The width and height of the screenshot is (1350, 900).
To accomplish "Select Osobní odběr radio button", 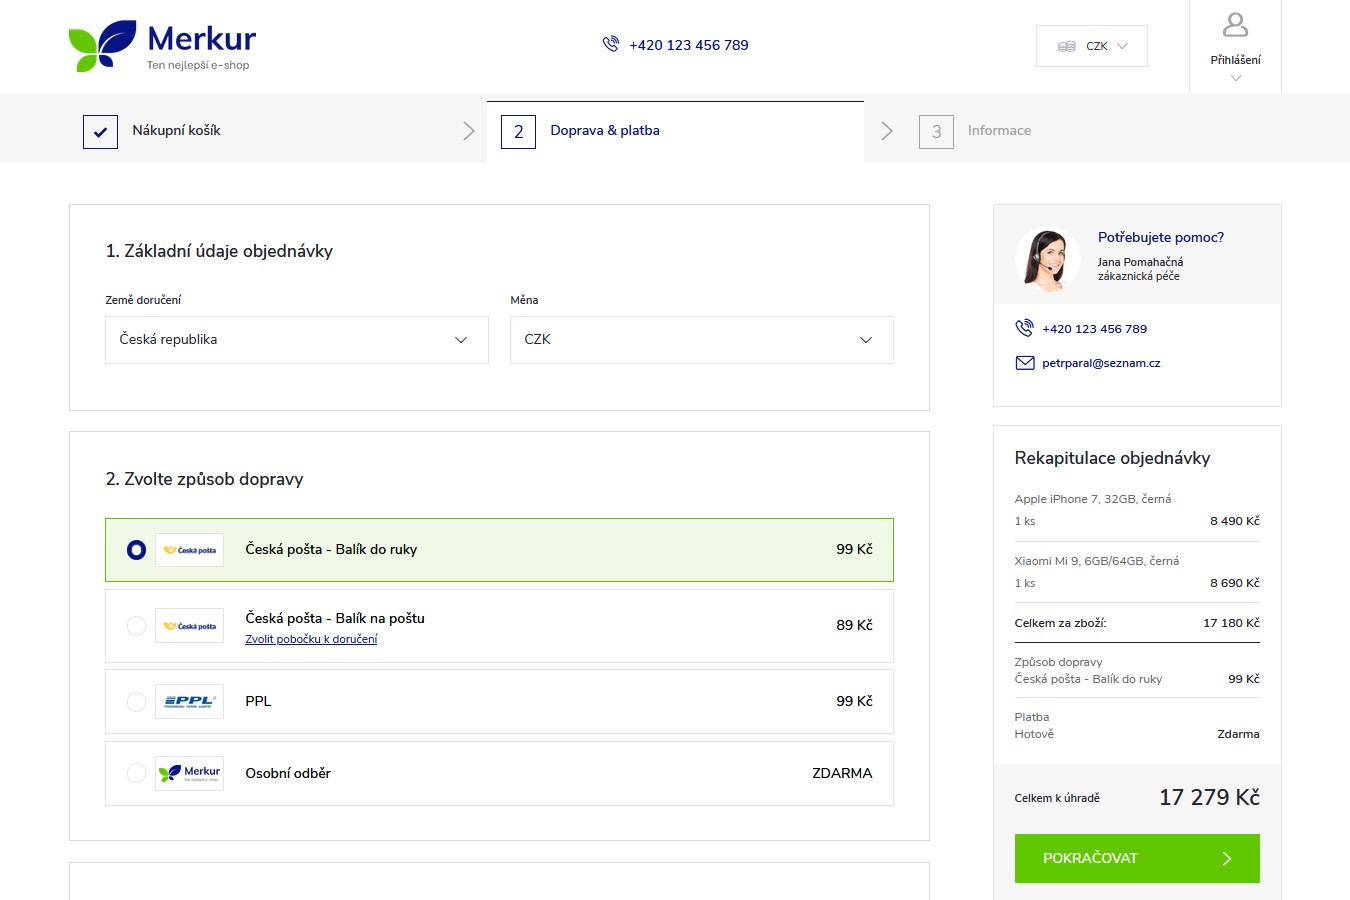I will pyautogui.click(x=137, y=773).
